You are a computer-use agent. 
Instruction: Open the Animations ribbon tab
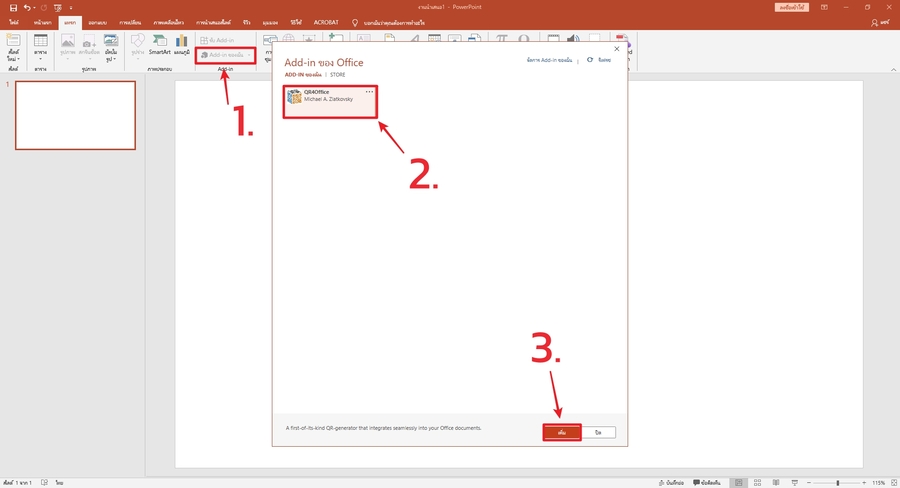tap(169, 23)
